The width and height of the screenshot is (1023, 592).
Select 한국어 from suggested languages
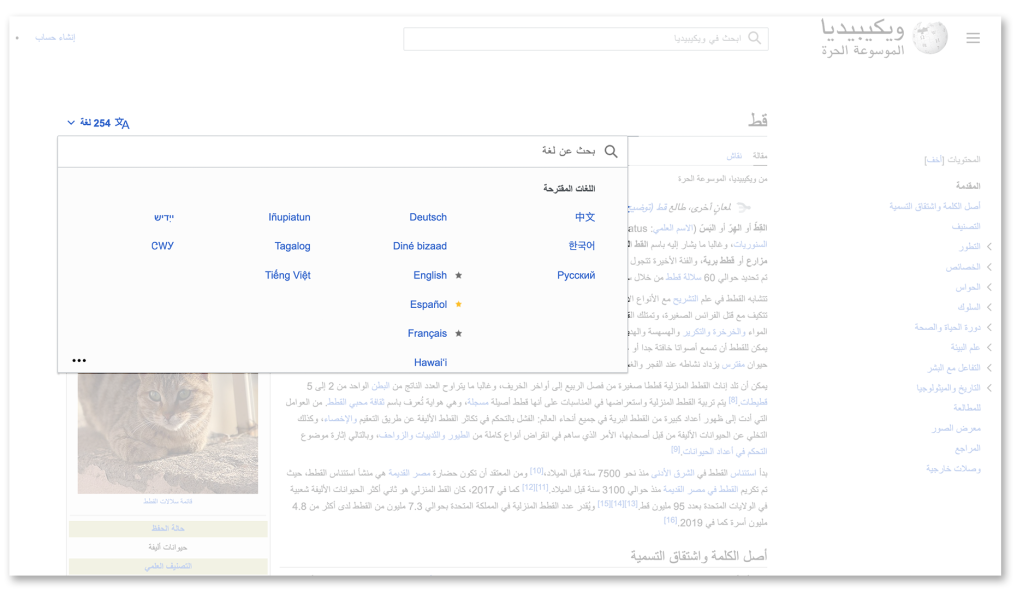coord(581,246)
